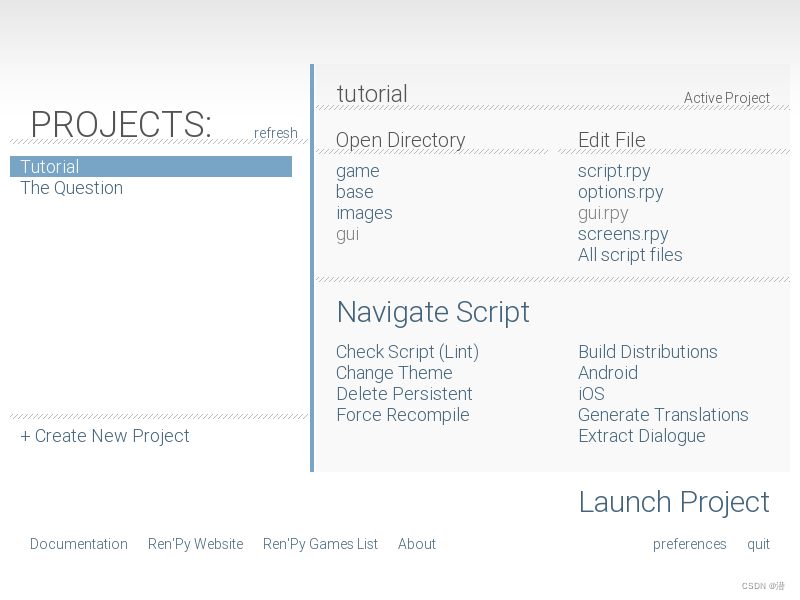Open the Android build option
The image size is (800, 600).
tap(608, 372)
